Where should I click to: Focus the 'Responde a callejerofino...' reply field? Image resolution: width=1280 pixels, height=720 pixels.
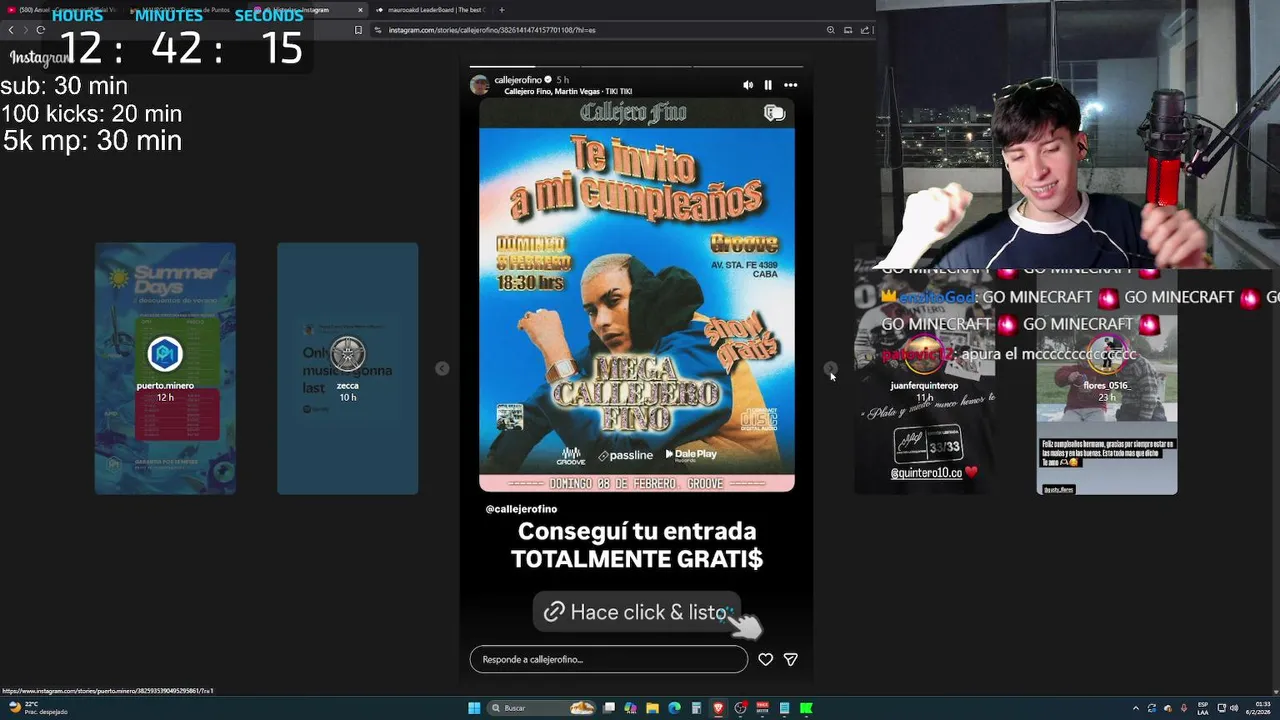[x=608, y=659]
